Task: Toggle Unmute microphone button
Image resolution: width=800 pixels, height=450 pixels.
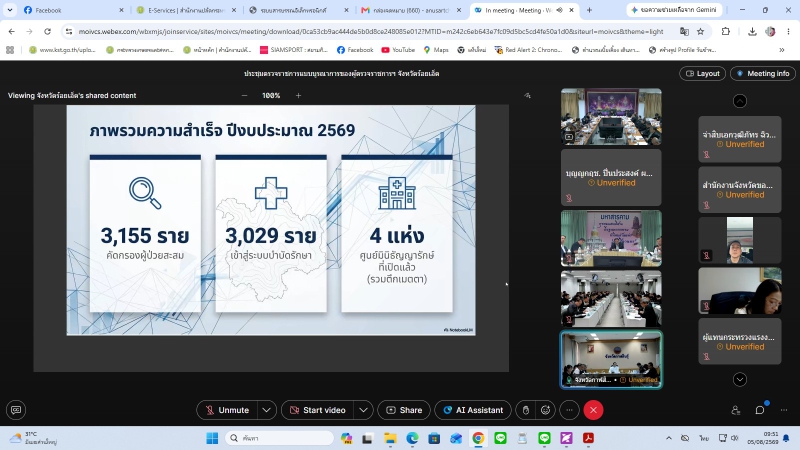Action: point(227,410)
